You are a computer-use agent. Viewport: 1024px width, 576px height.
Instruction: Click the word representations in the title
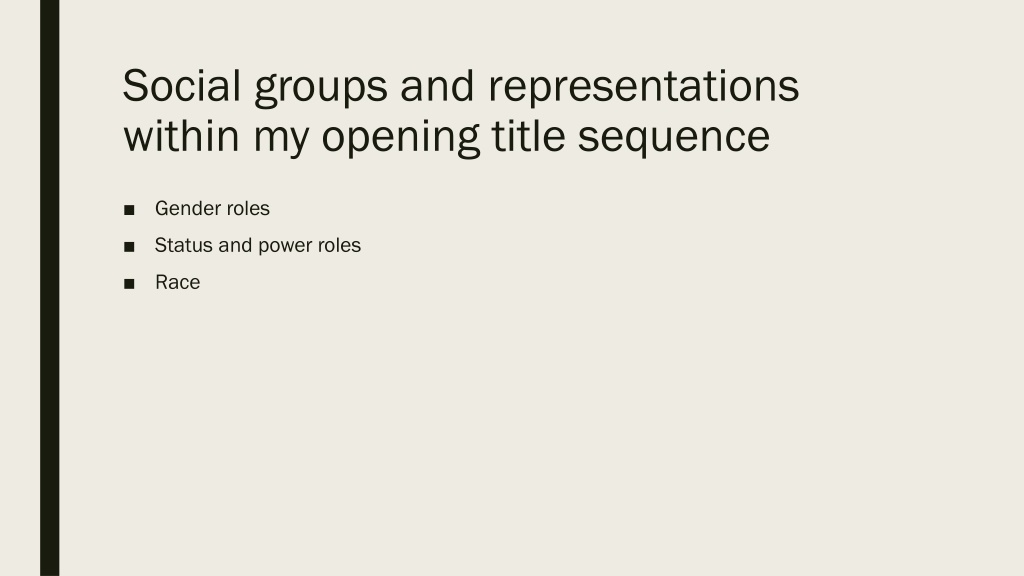(644, 87)
